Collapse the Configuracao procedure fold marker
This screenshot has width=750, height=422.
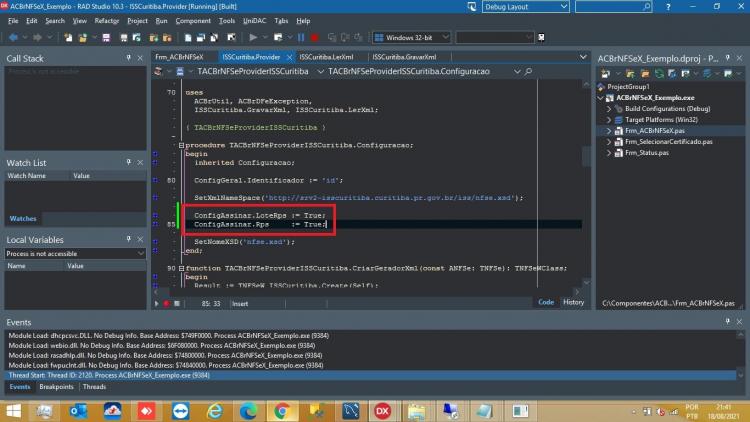coord(181,145)
